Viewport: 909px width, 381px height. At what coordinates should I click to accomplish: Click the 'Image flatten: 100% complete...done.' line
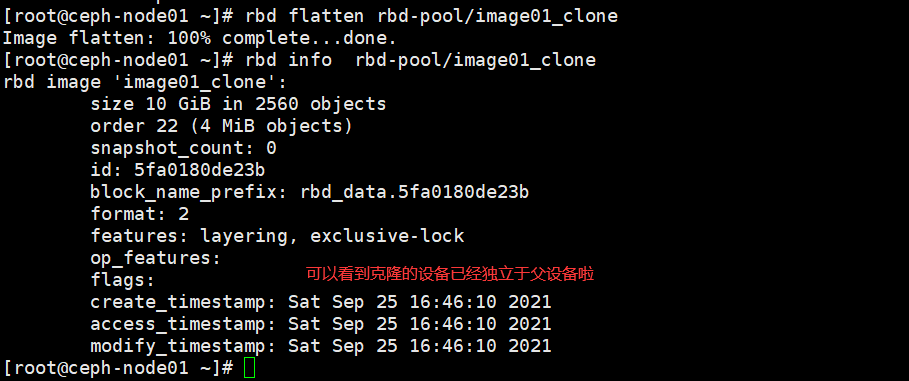point(200,38)
